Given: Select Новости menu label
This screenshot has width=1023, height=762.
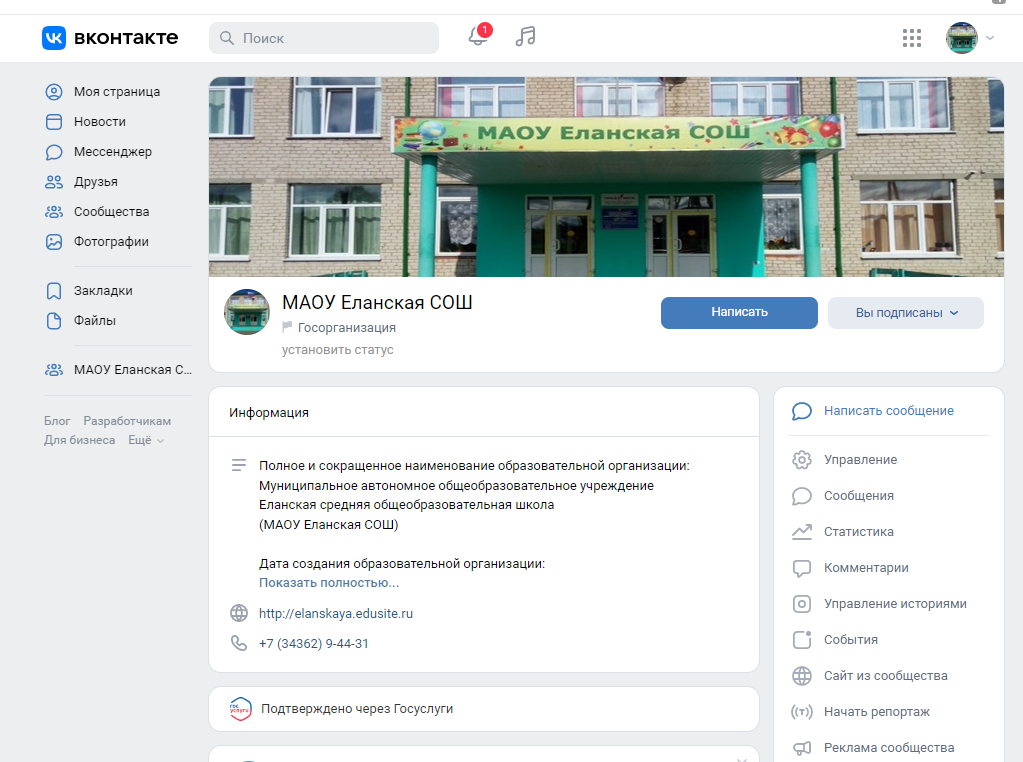Looking at the screenshot, I should click(x=100, y=122).
